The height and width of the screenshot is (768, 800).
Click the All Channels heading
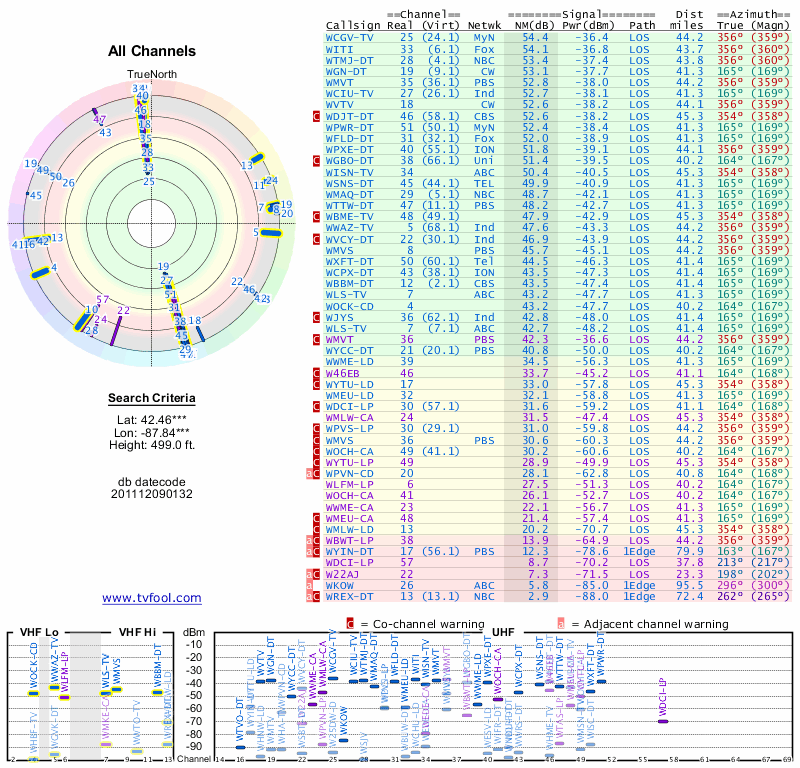(x=152, y=51)
